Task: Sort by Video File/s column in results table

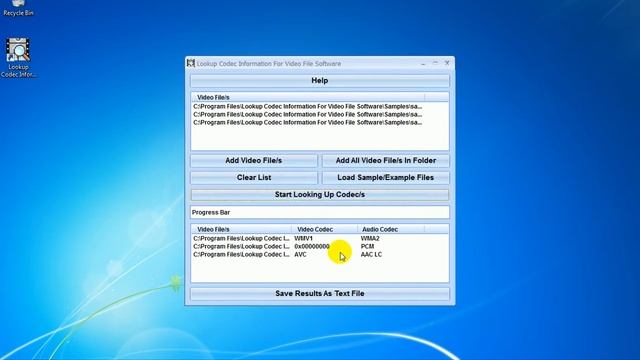Action: pos(241,229)
